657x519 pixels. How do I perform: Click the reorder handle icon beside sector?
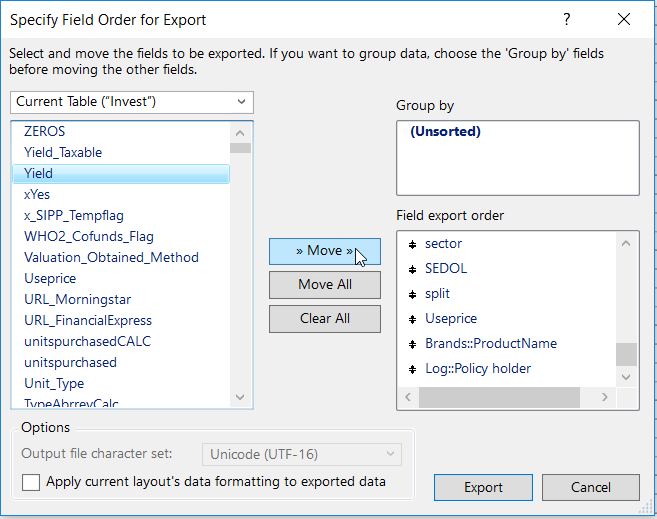point(412,244)
